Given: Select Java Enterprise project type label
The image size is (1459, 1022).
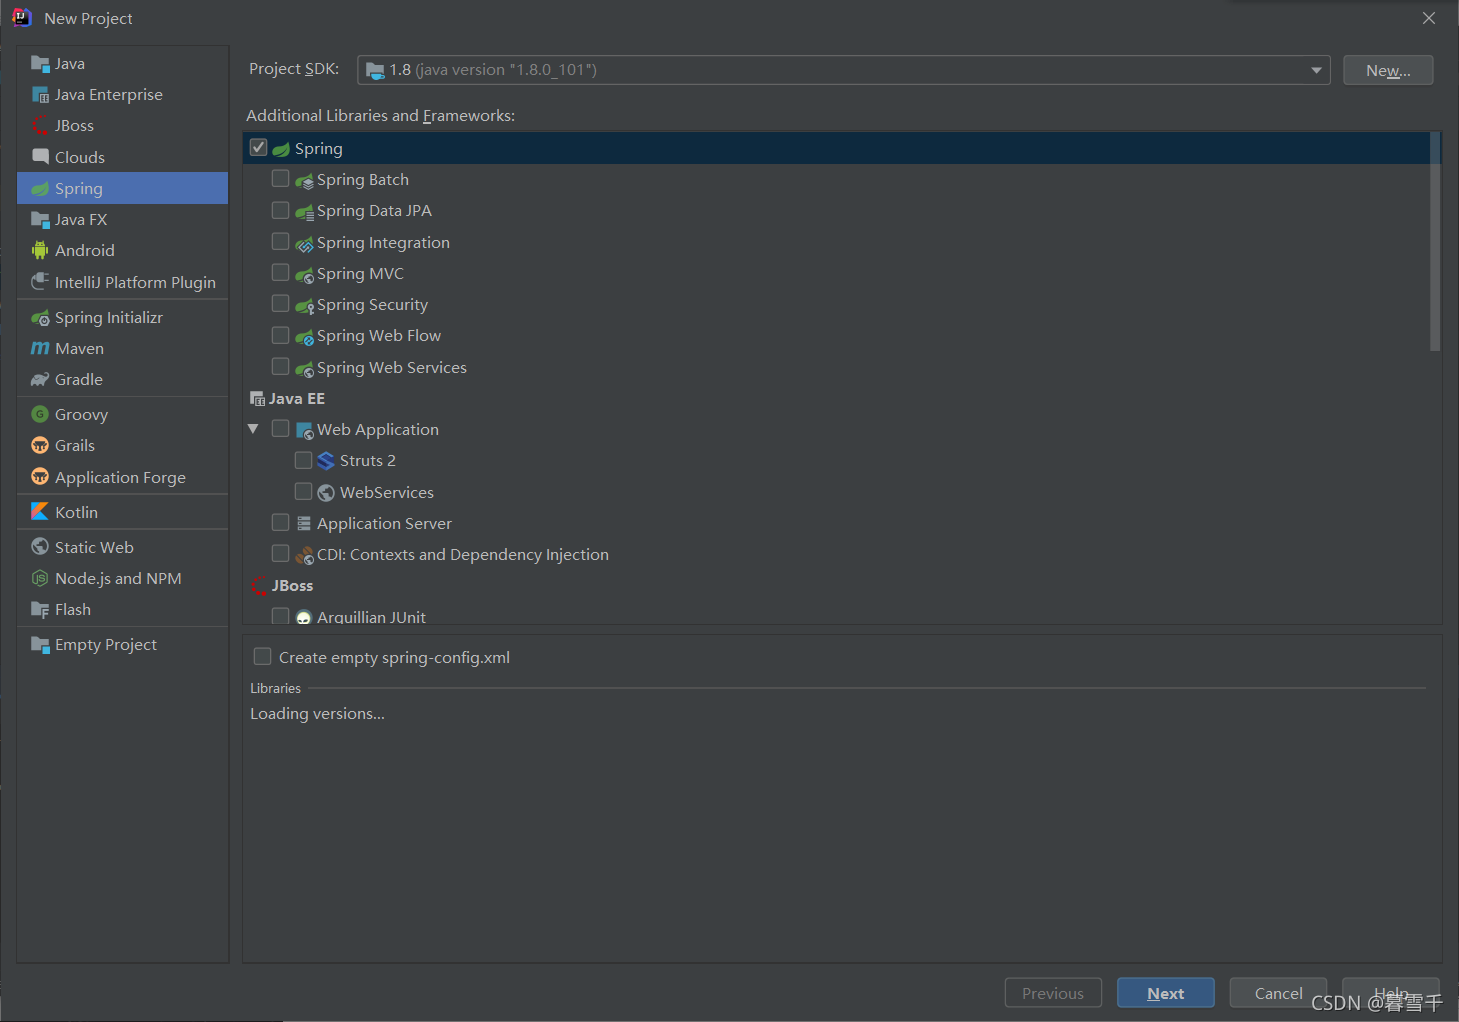Looking at the screenshot, I should pyautogui.click(x=109, y=95).
